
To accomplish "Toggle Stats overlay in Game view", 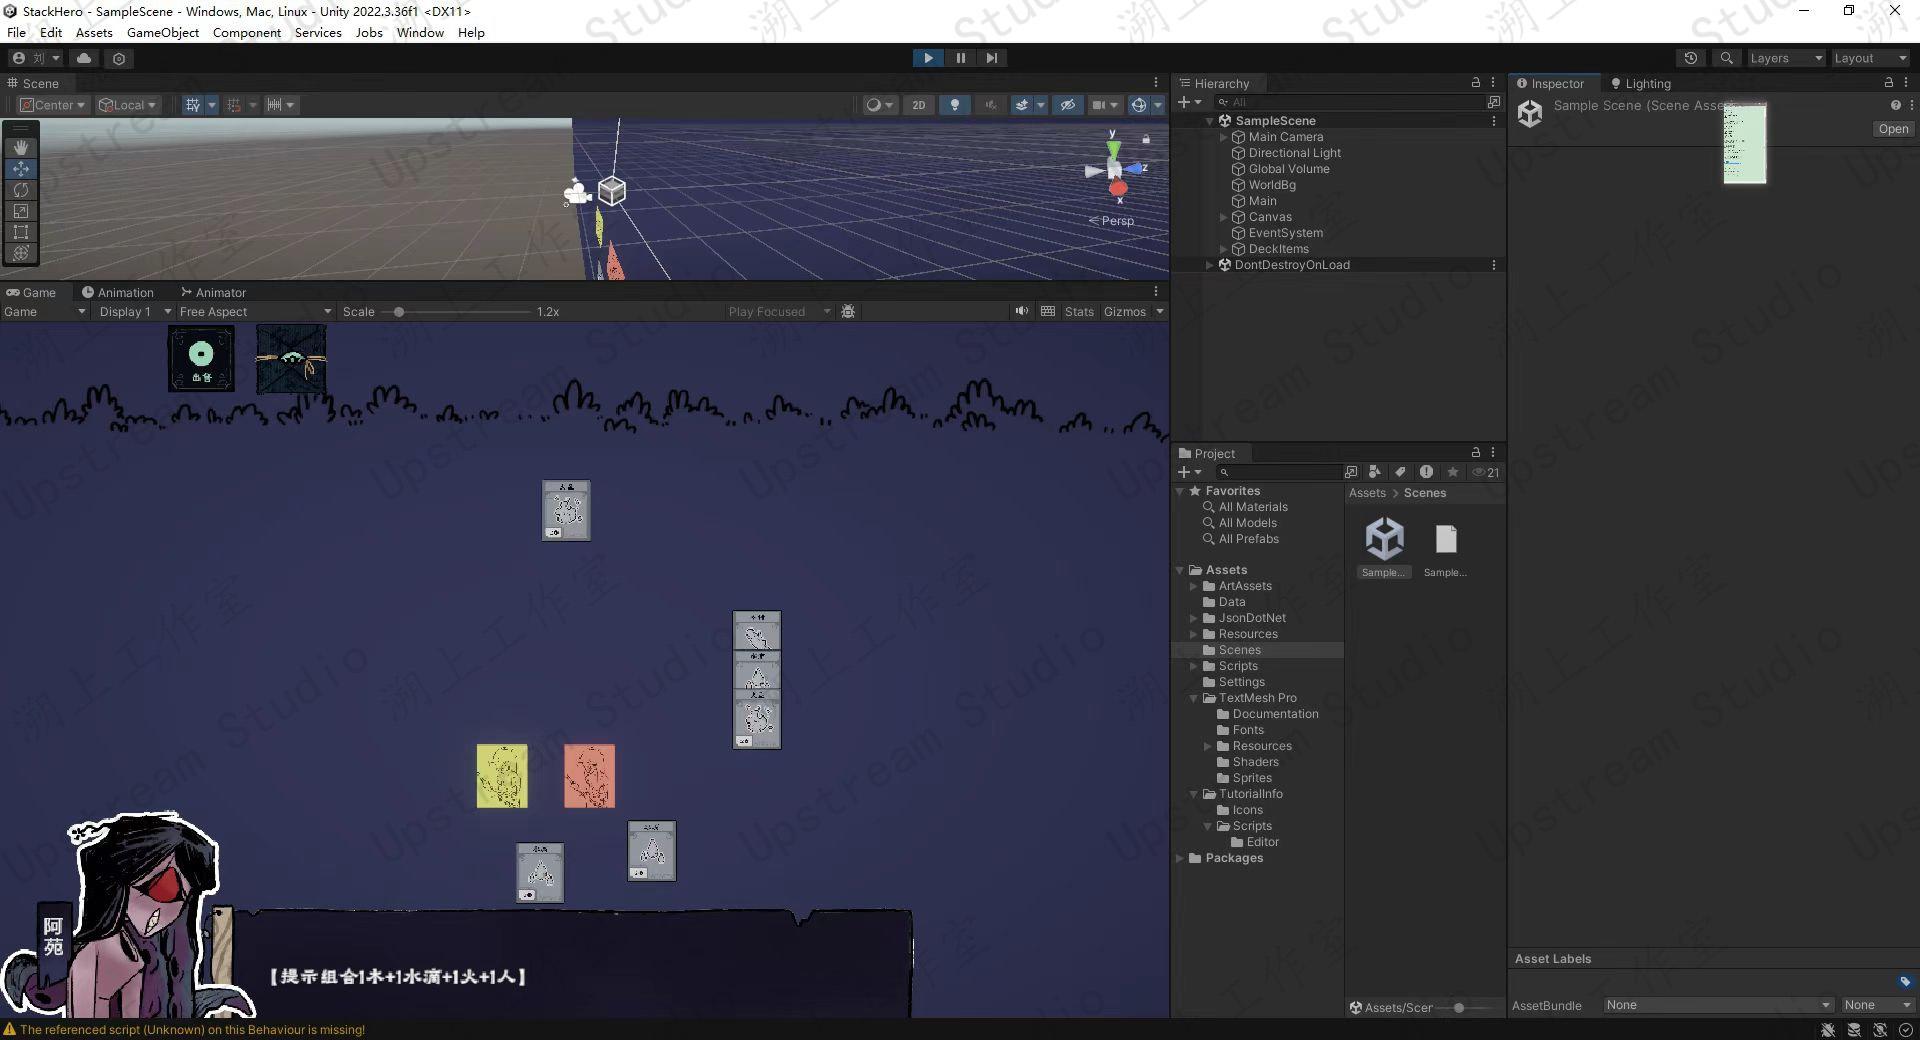I will point(1078,312).
